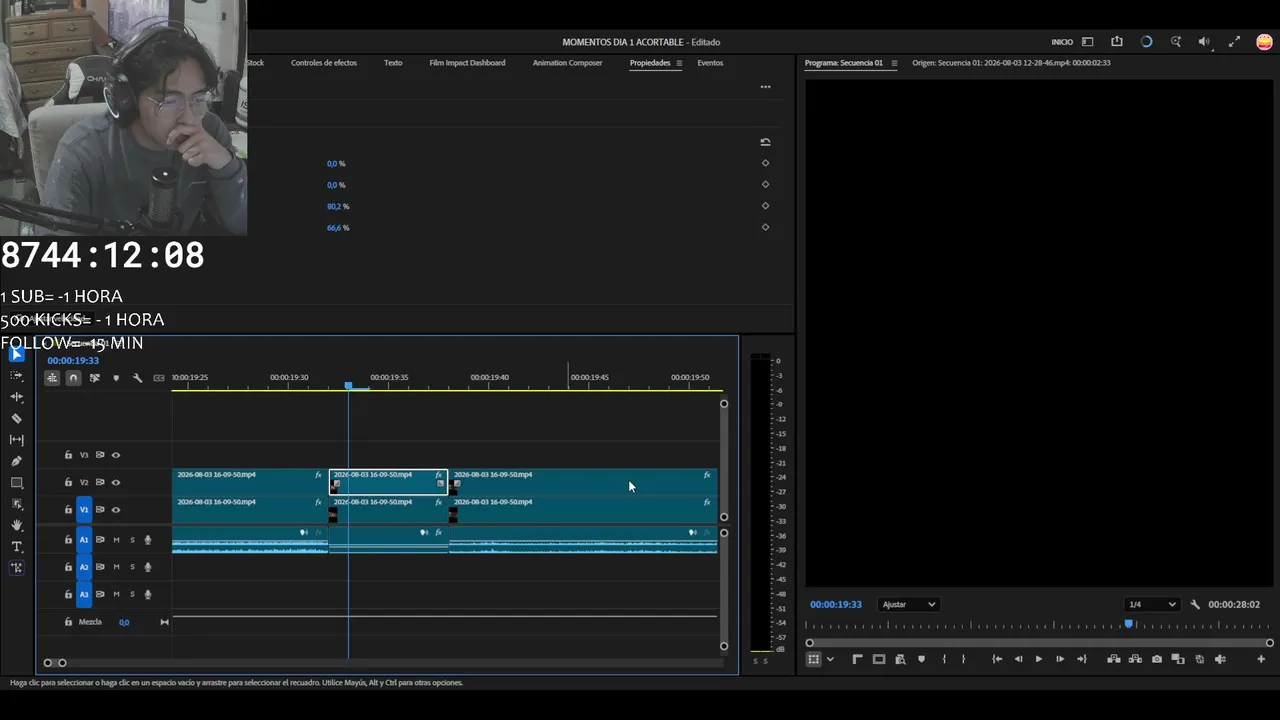The image size is (1280, 720).
Task: Select the Propiedades tab
Action: (650, 63)
